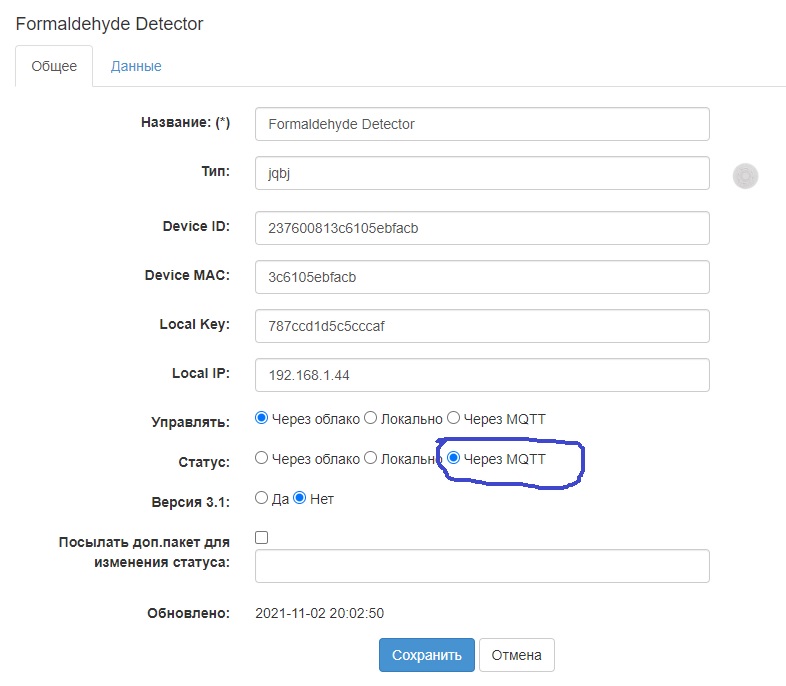
Task: Focus the Тип text field
Action: click(x=482, y=173)
